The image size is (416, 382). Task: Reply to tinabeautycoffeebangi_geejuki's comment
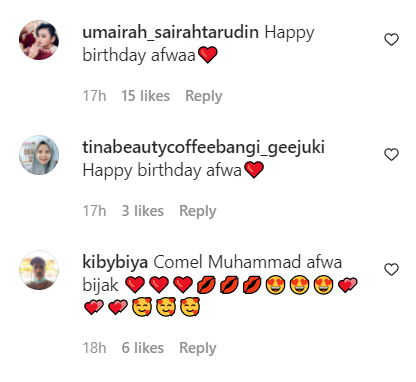pos(198,211)
